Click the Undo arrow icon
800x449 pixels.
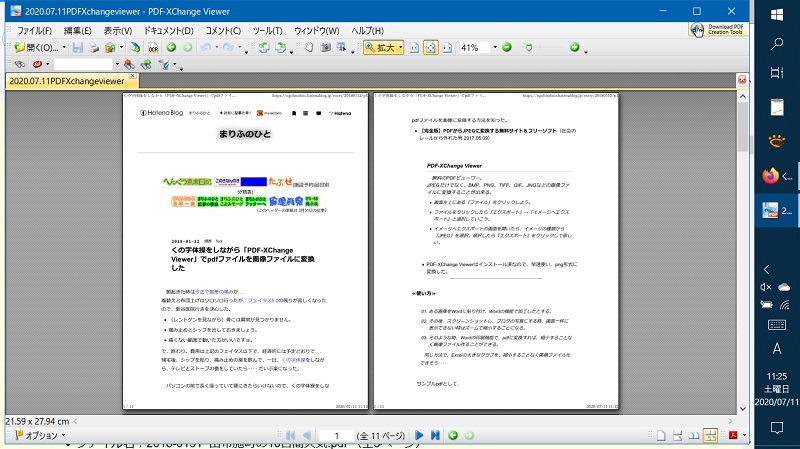(206, 47)
